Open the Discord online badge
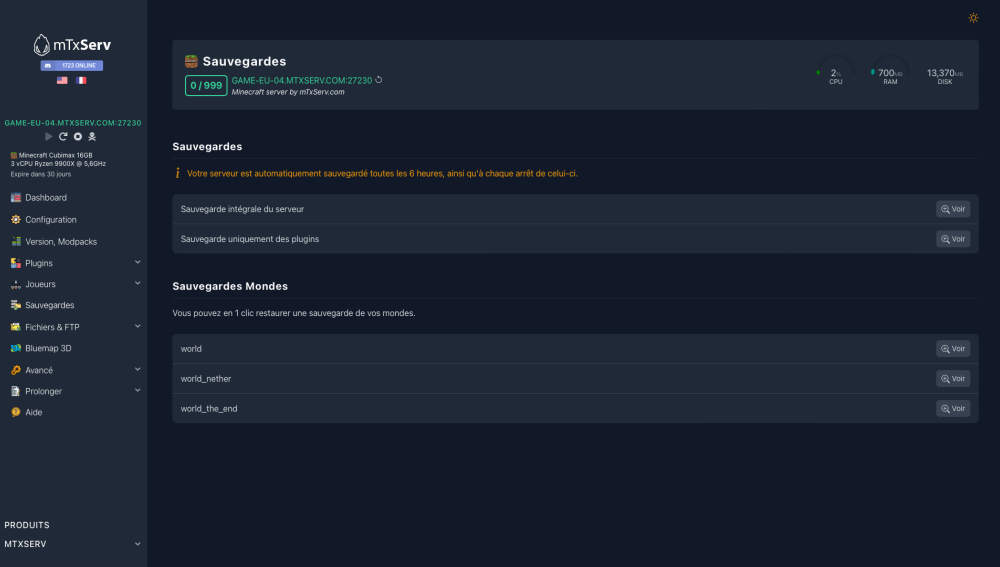Viewport: 1000px width, 567px height. pyautogui.click(x=72, y=66)
